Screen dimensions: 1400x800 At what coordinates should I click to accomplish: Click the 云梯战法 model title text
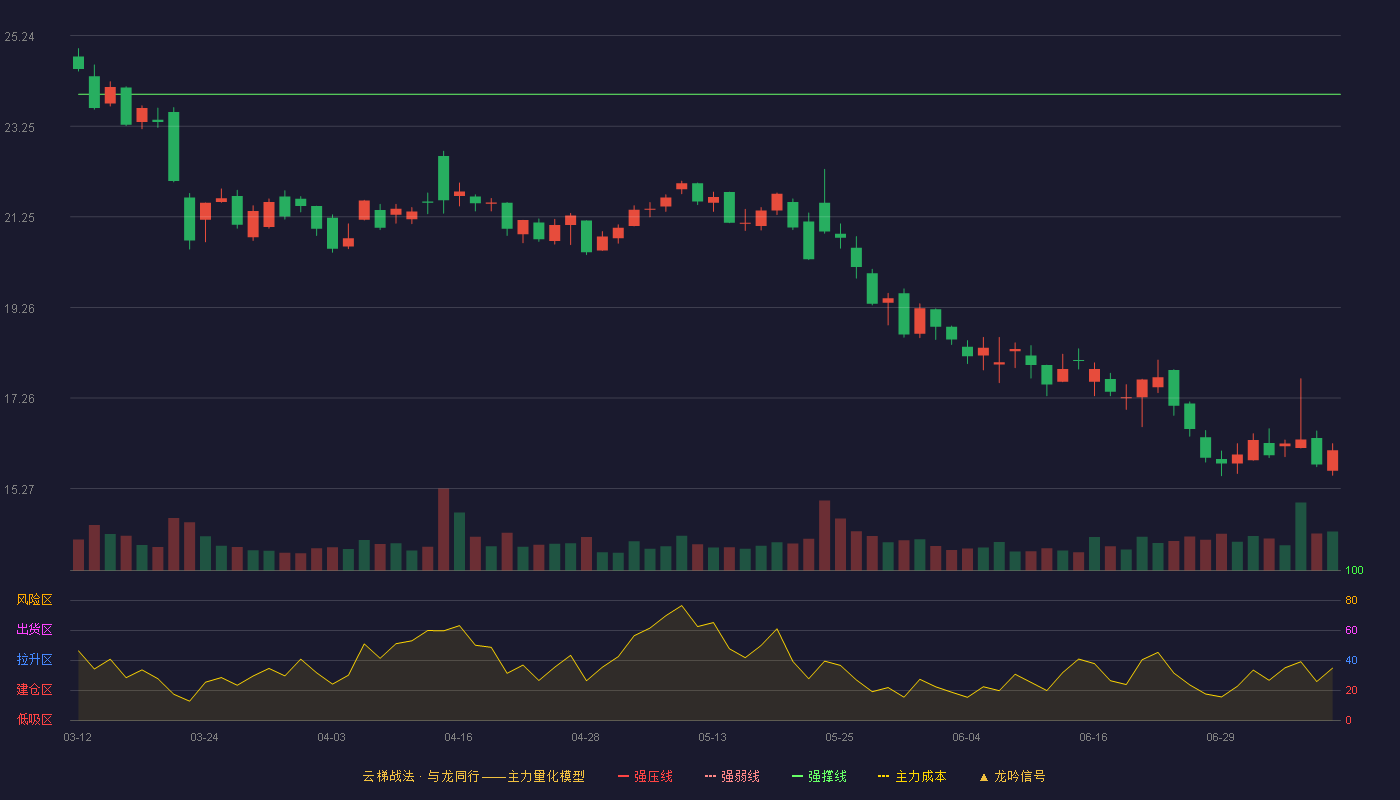click(x=388, y=776)
